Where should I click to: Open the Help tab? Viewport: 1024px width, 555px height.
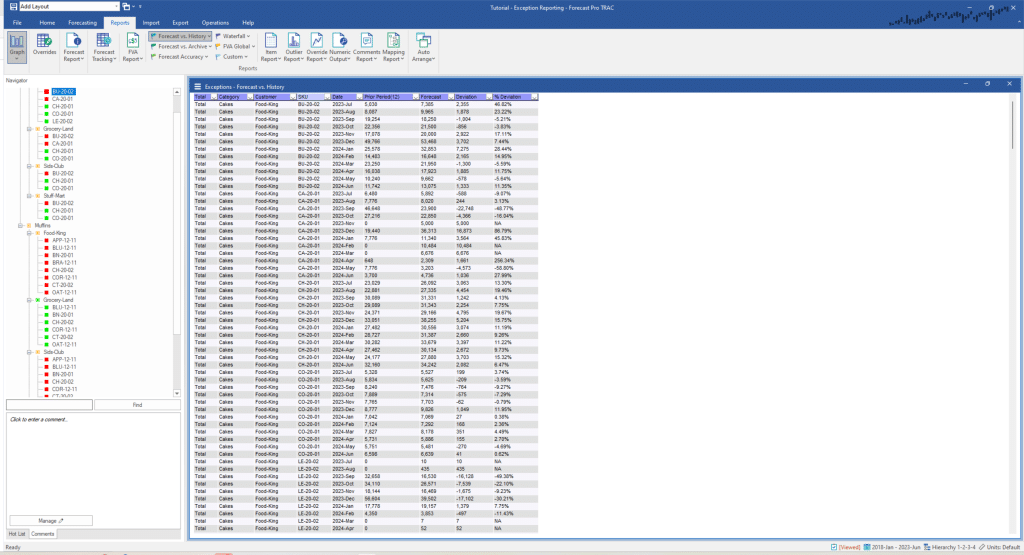[248, 23]
